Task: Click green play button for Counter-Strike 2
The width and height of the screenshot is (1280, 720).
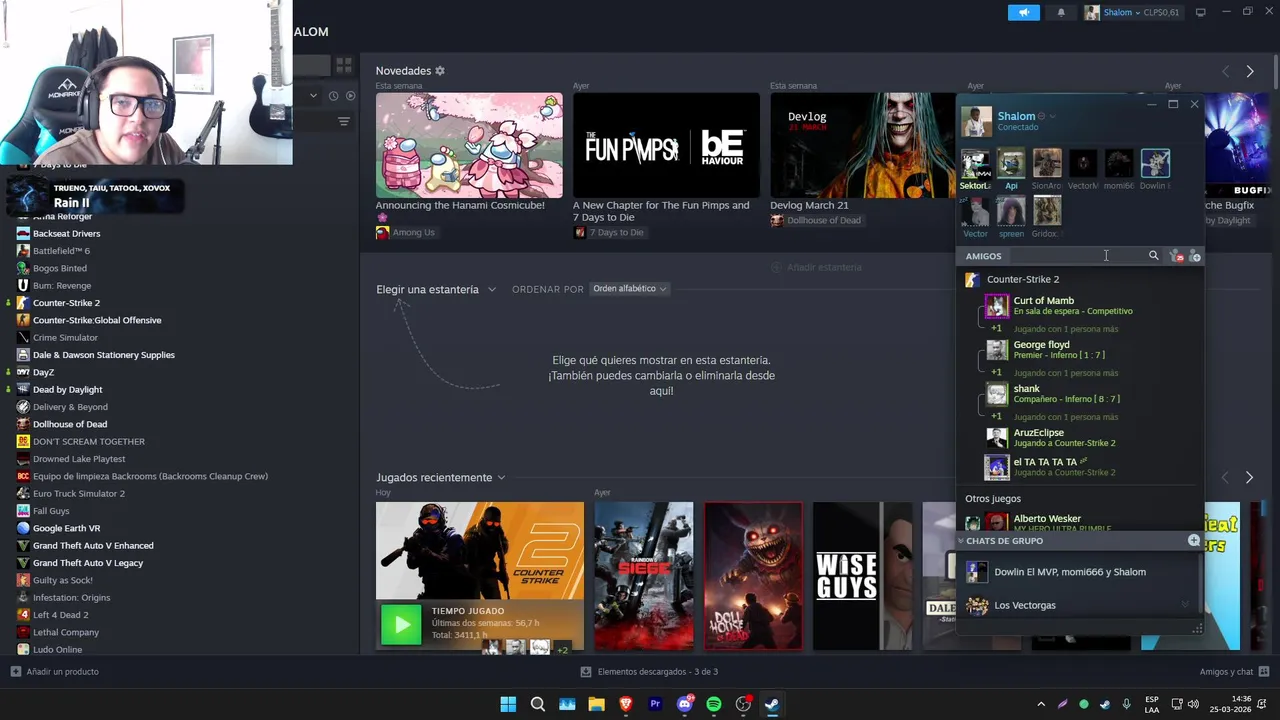Action: [401, 625]
